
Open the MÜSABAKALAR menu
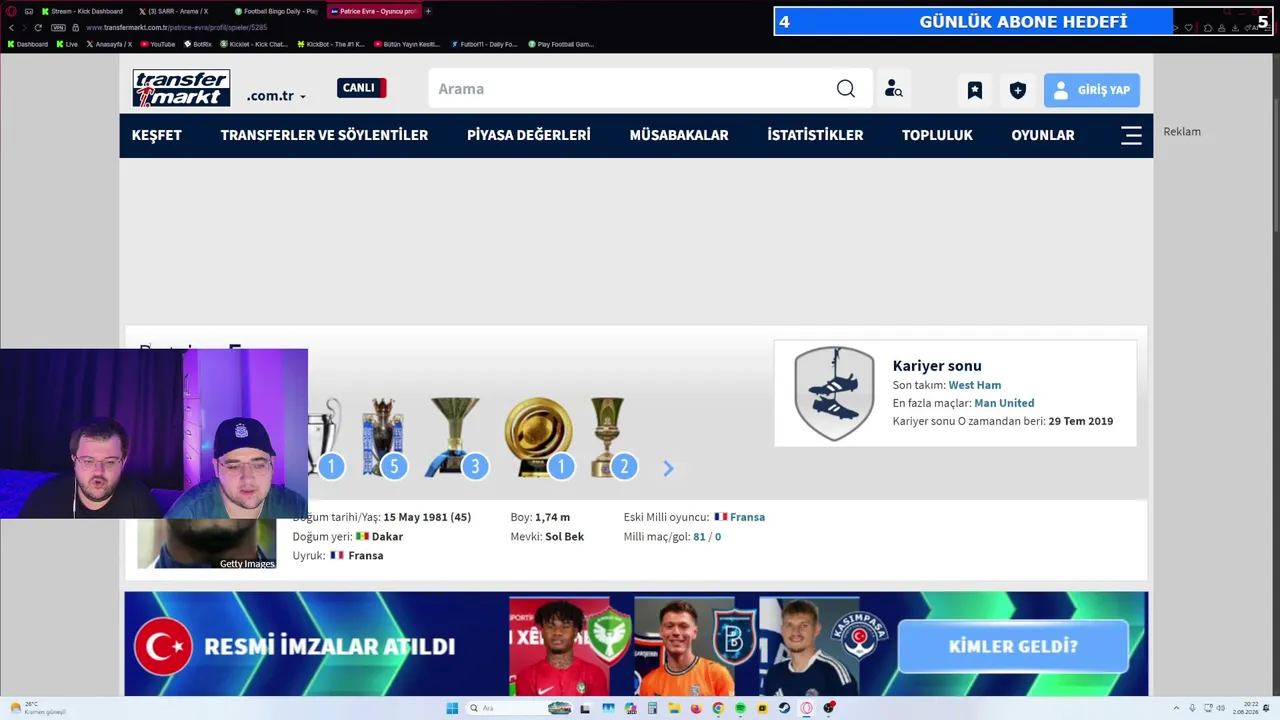pos(679,135)
